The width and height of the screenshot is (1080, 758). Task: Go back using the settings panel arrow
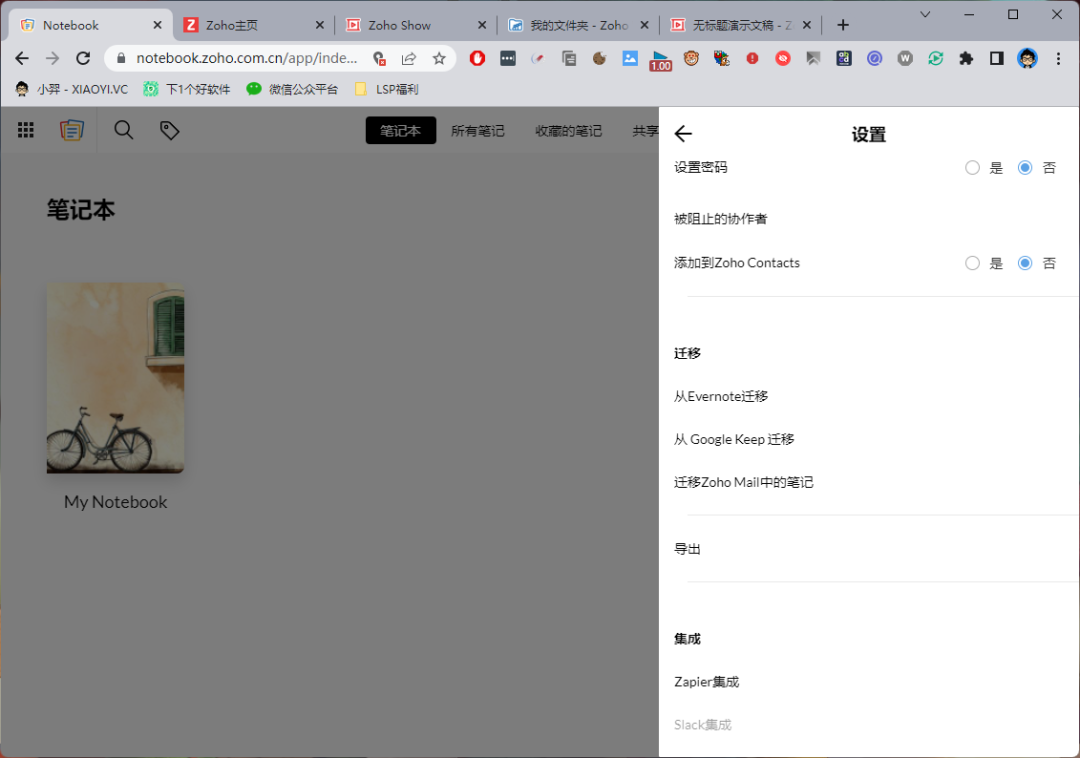click(683, 133)
